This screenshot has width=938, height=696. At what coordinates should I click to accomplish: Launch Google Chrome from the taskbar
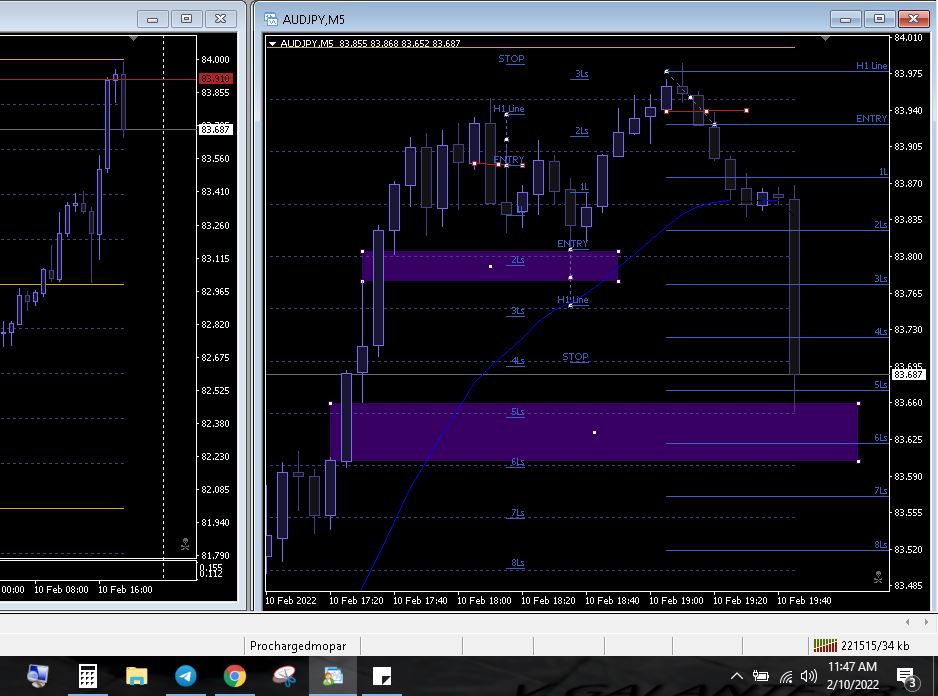234,676
